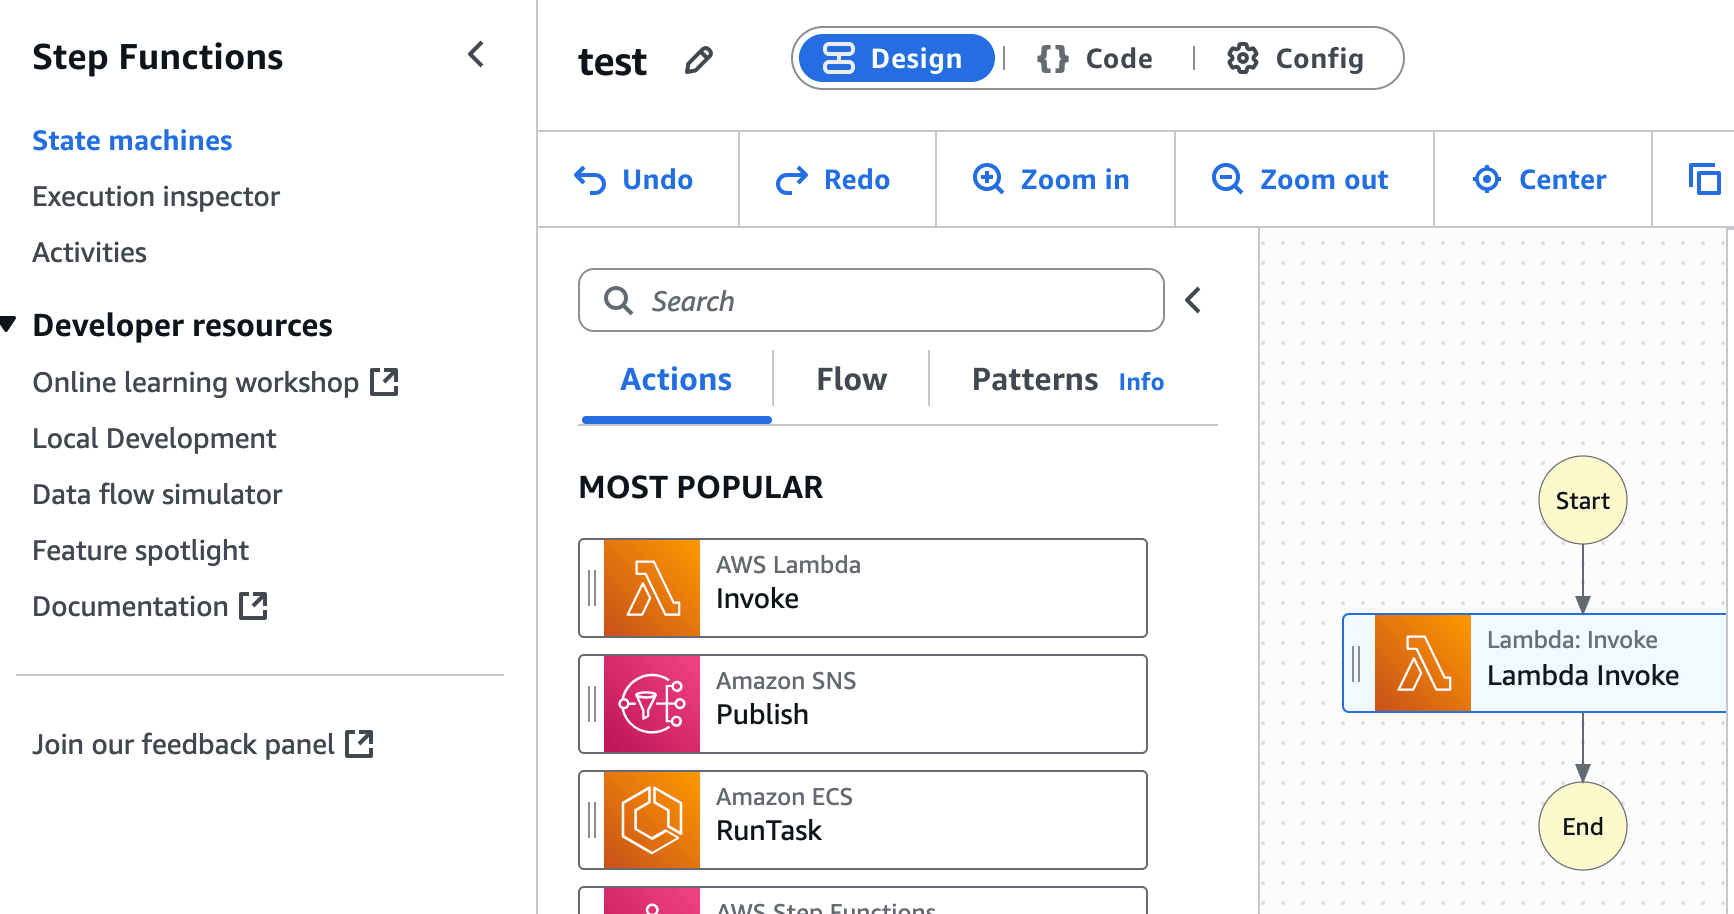Image resolution: width=1734 pixels, height=914 pixels.
Task: Switch to Config mode
Action: (1296, 59)
